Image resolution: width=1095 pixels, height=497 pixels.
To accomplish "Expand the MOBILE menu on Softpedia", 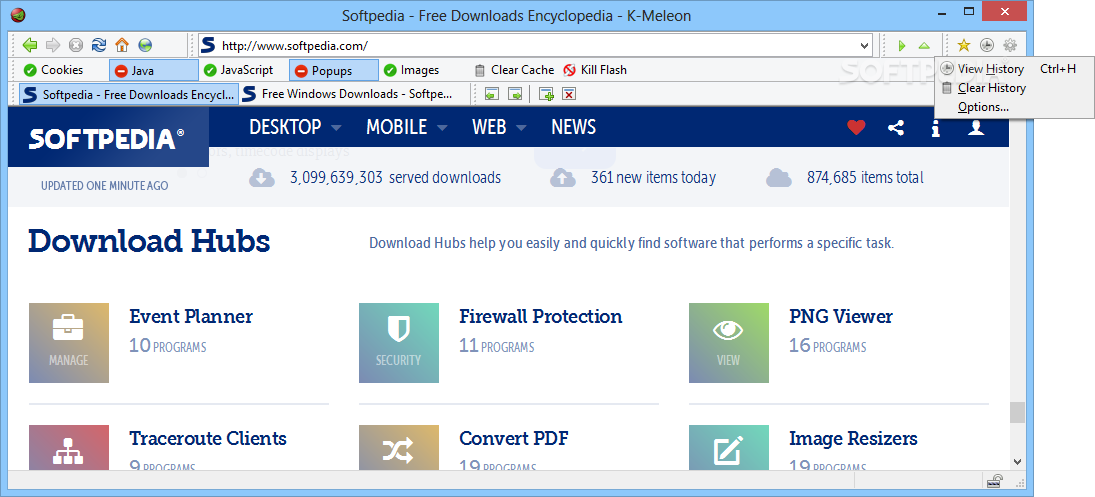I will click(x=406, y=127).
